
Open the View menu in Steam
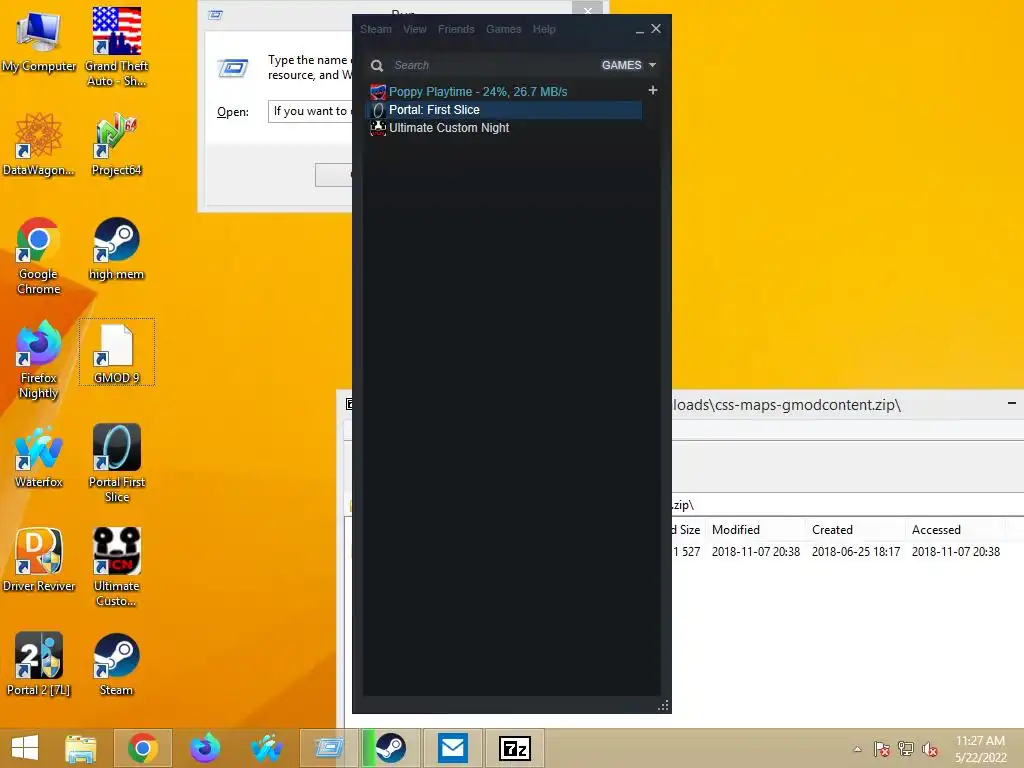coord(415,29)
